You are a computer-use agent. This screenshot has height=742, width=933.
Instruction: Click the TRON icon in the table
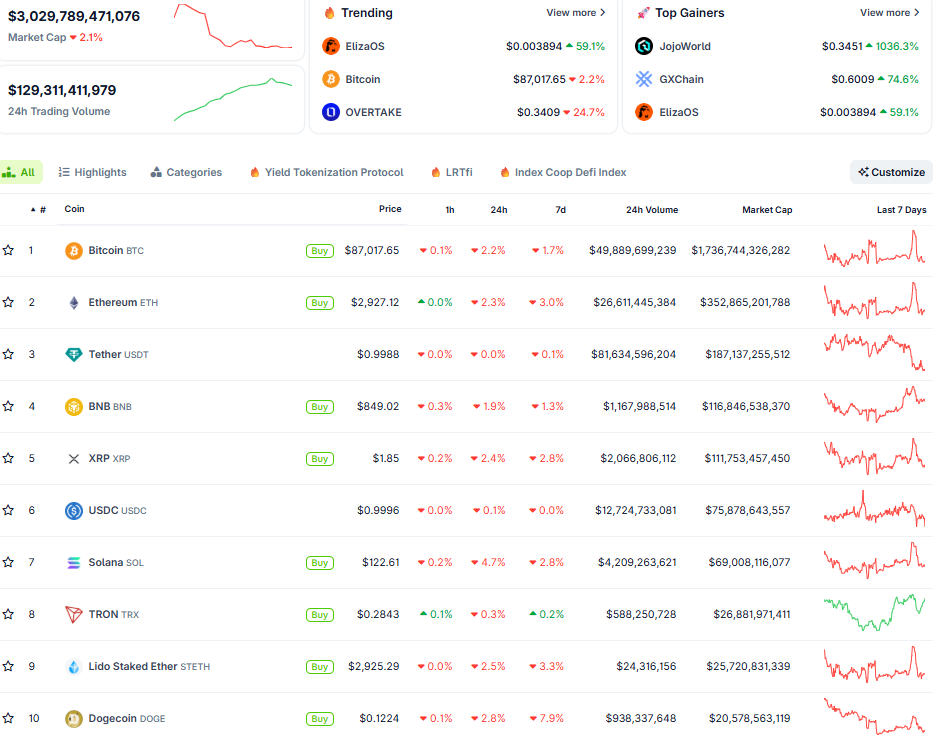[73, 614]
